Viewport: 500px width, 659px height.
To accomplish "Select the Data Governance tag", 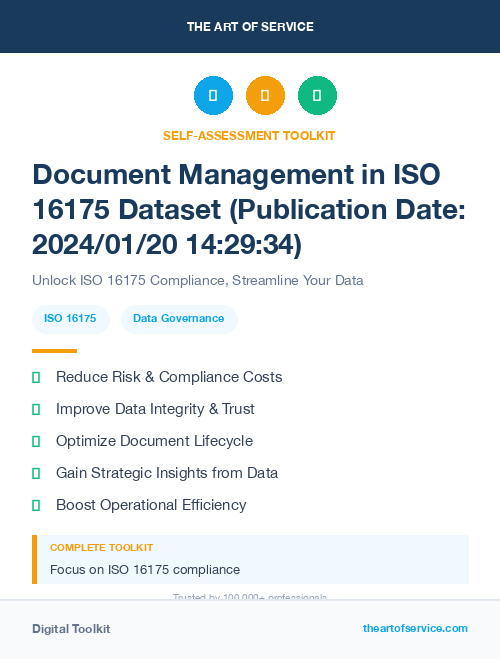I will [x=179, y=319].
